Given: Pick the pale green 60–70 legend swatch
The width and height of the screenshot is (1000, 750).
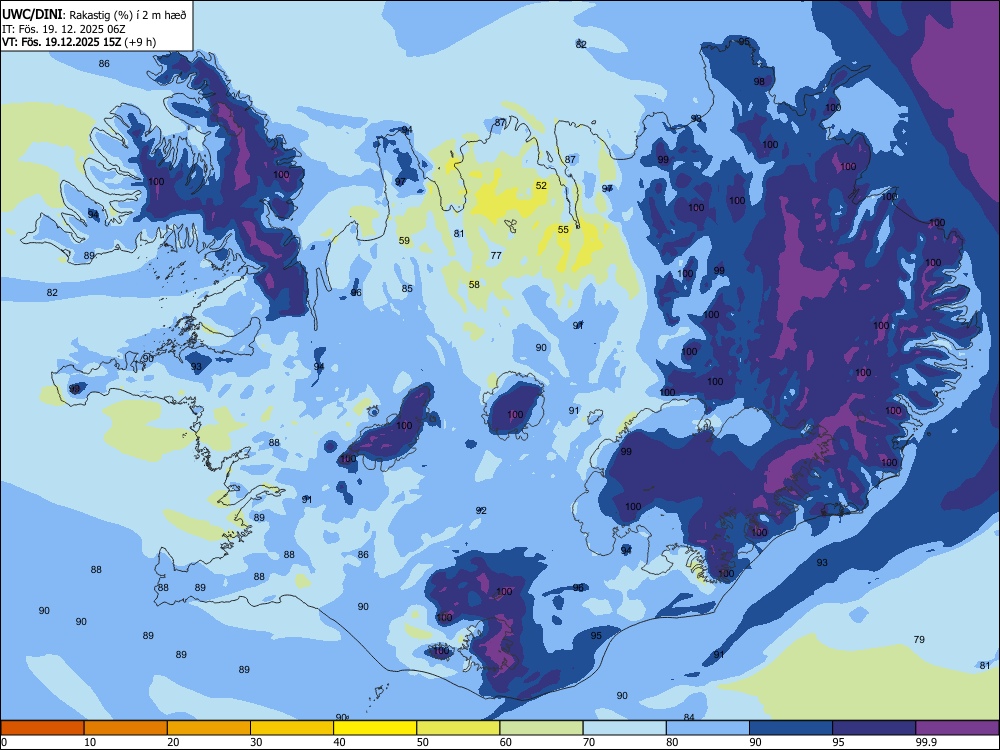Looking at the screenshot, I should 541,728.
